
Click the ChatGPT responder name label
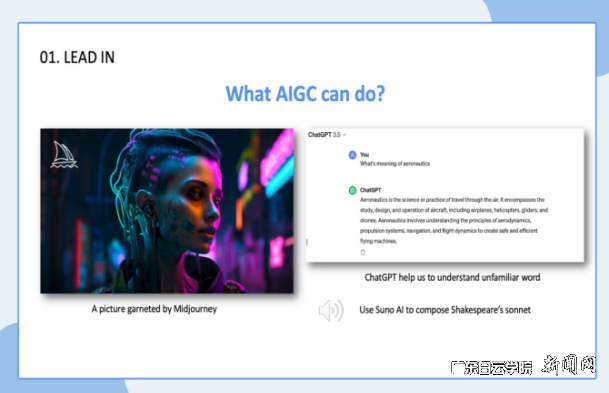(371, 190)
